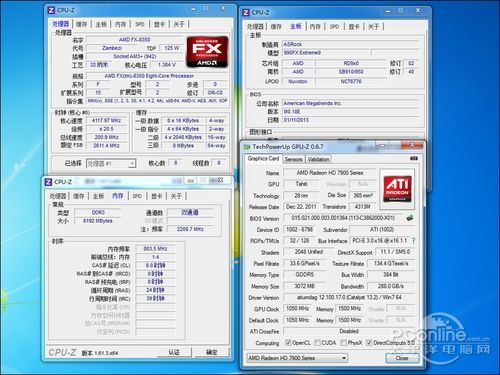Click the 2048 Unified shaders field

point(309,252)
